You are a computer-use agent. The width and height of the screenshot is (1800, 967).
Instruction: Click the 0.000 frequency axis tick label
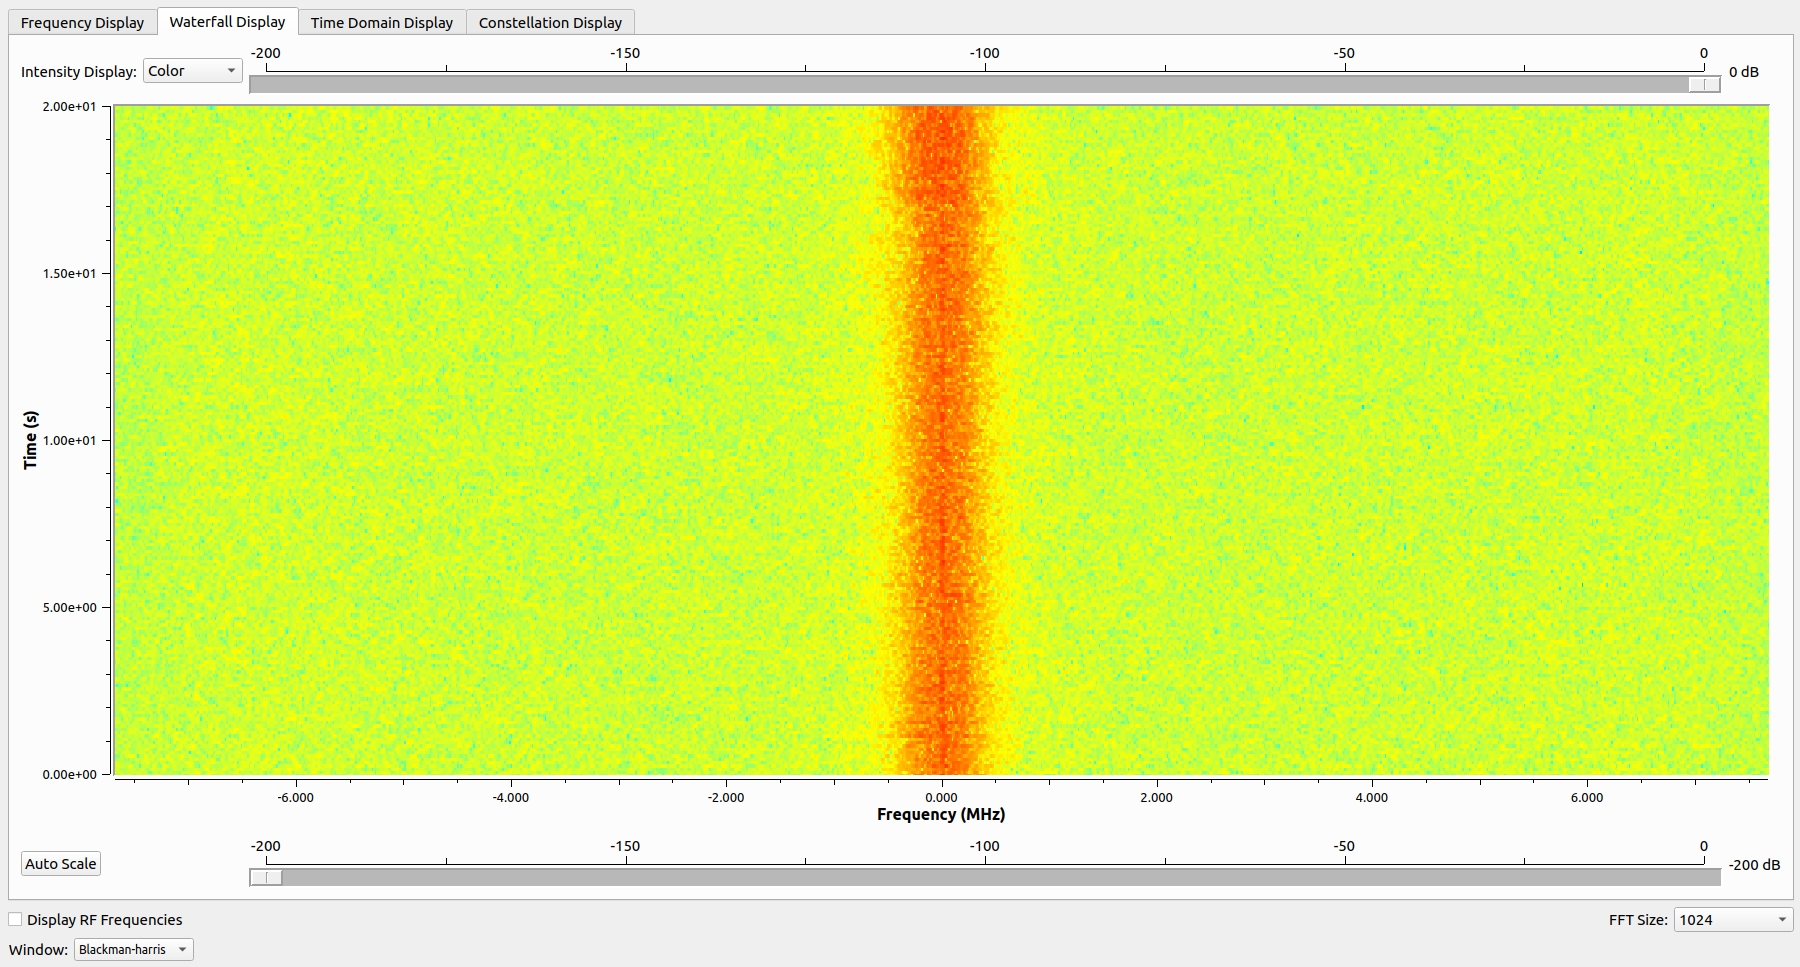[941, 797]
